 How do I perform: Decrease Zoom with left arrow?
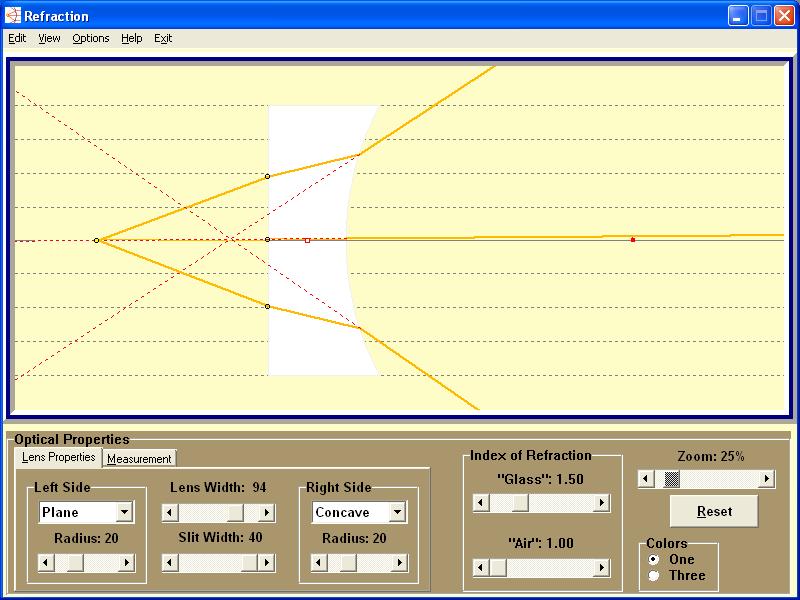click(x=646, y=479)
